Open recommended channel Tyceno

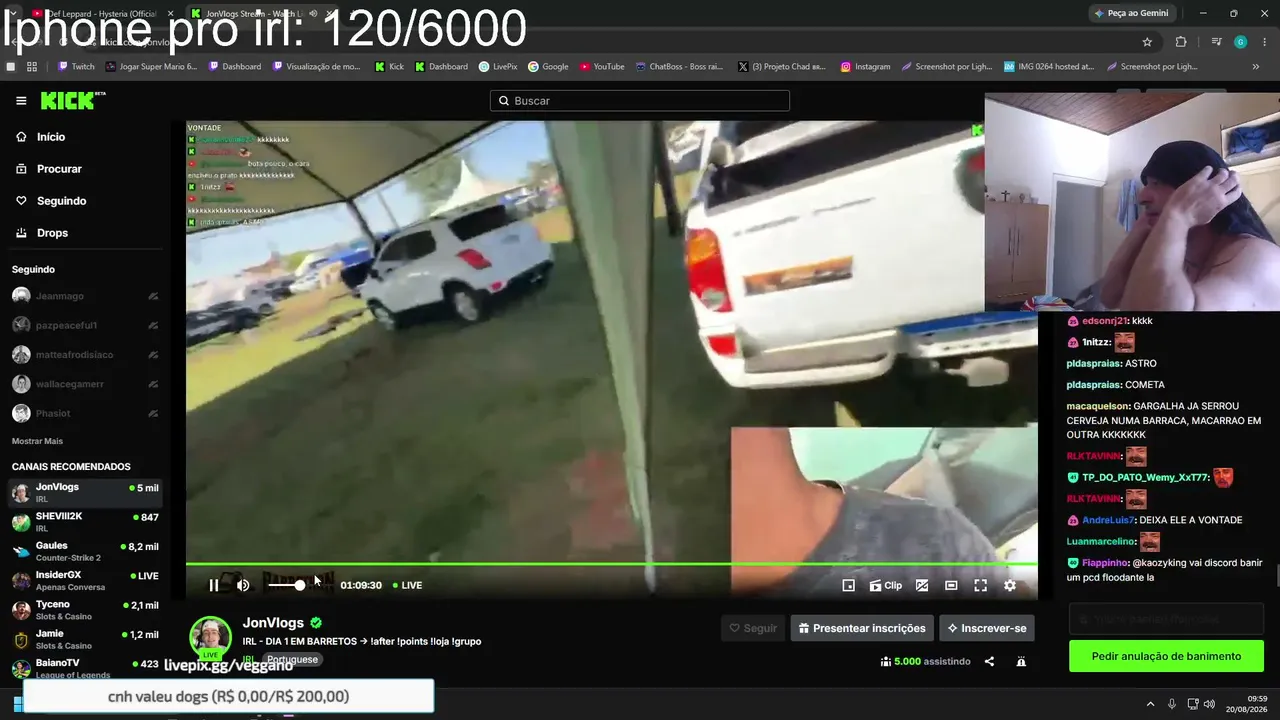[x=85, y=610]
